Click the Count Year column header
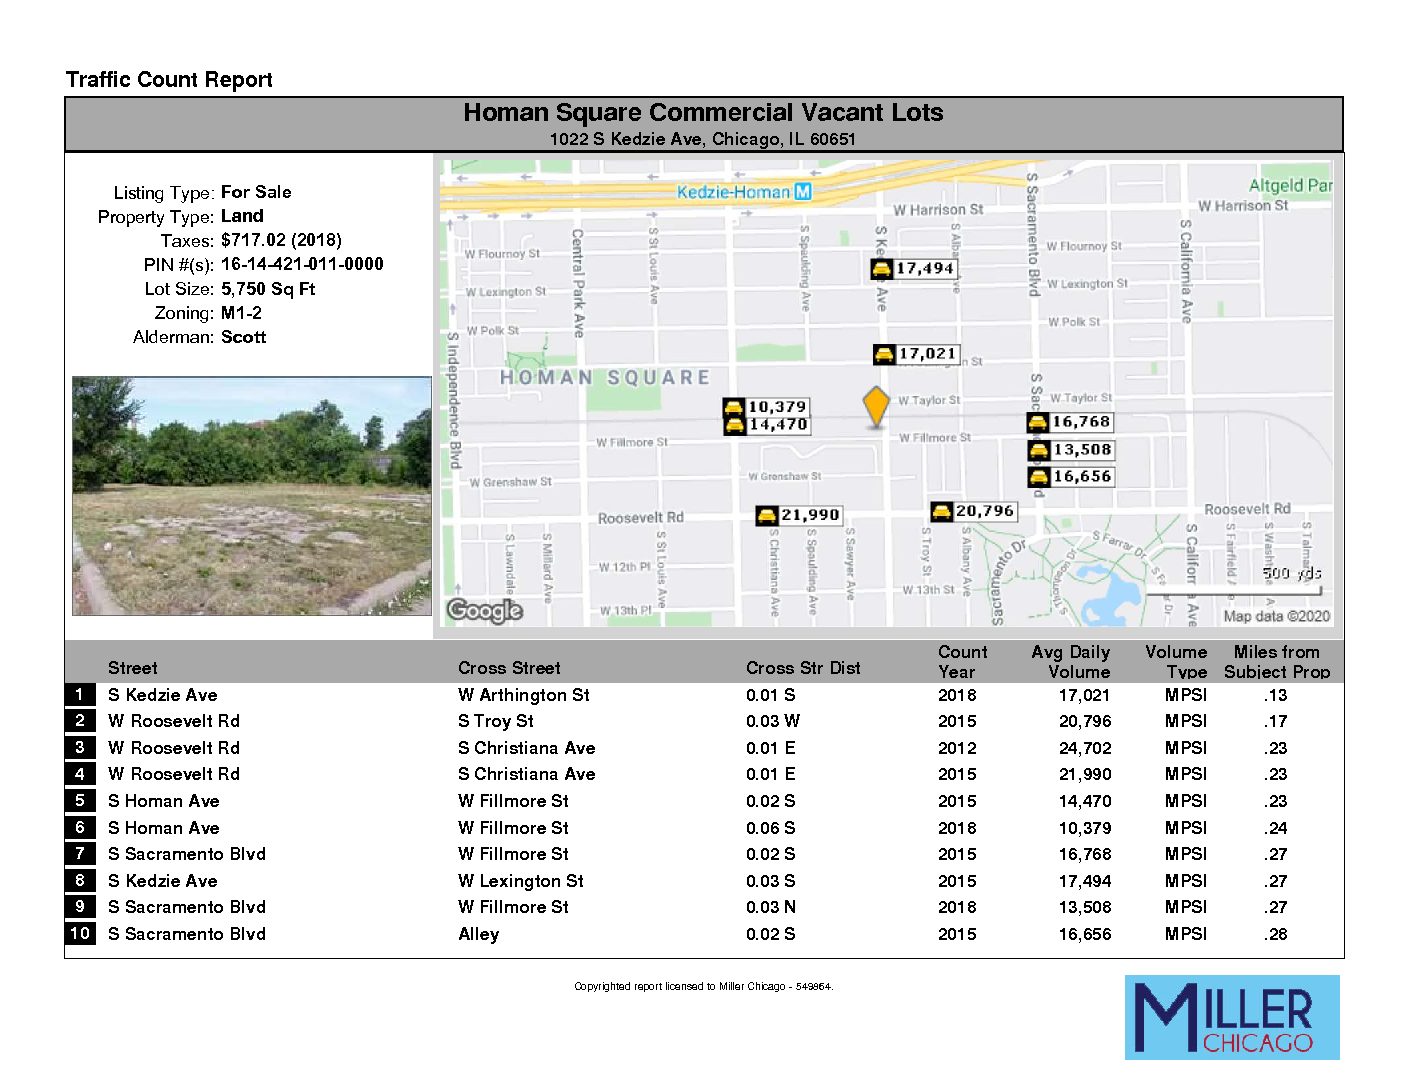This screenshot has width=1408, height=1088. coord(962,662)
